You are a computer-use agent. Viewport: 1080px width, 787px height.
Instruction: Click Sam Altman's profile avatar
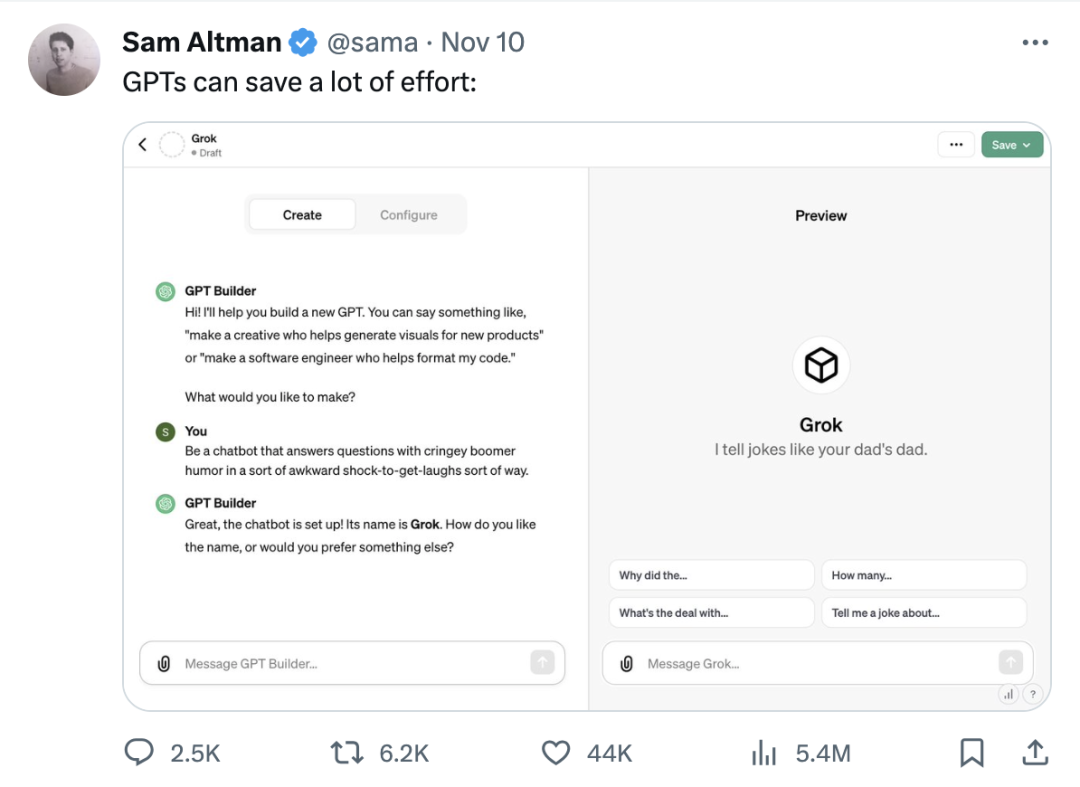(x=64, y=59)
